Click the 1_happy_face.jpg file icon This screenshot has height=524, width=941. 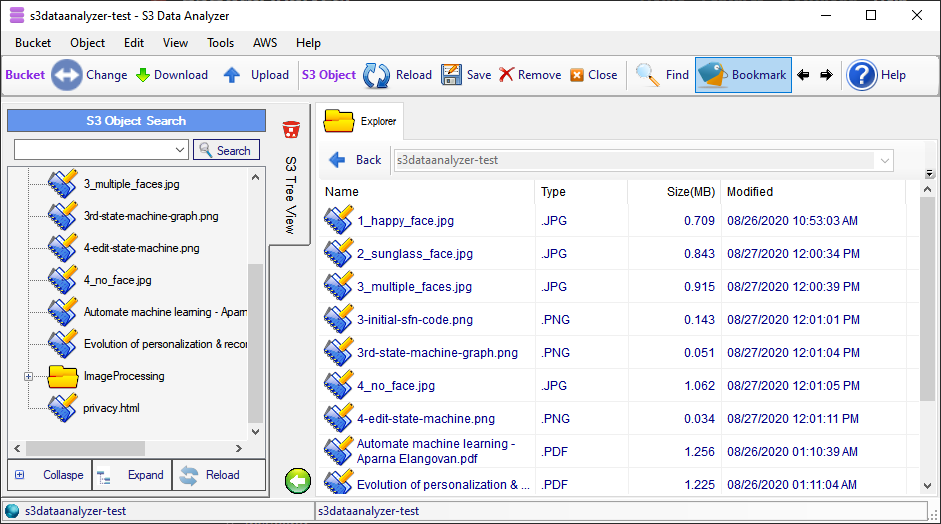coord(338,220)
